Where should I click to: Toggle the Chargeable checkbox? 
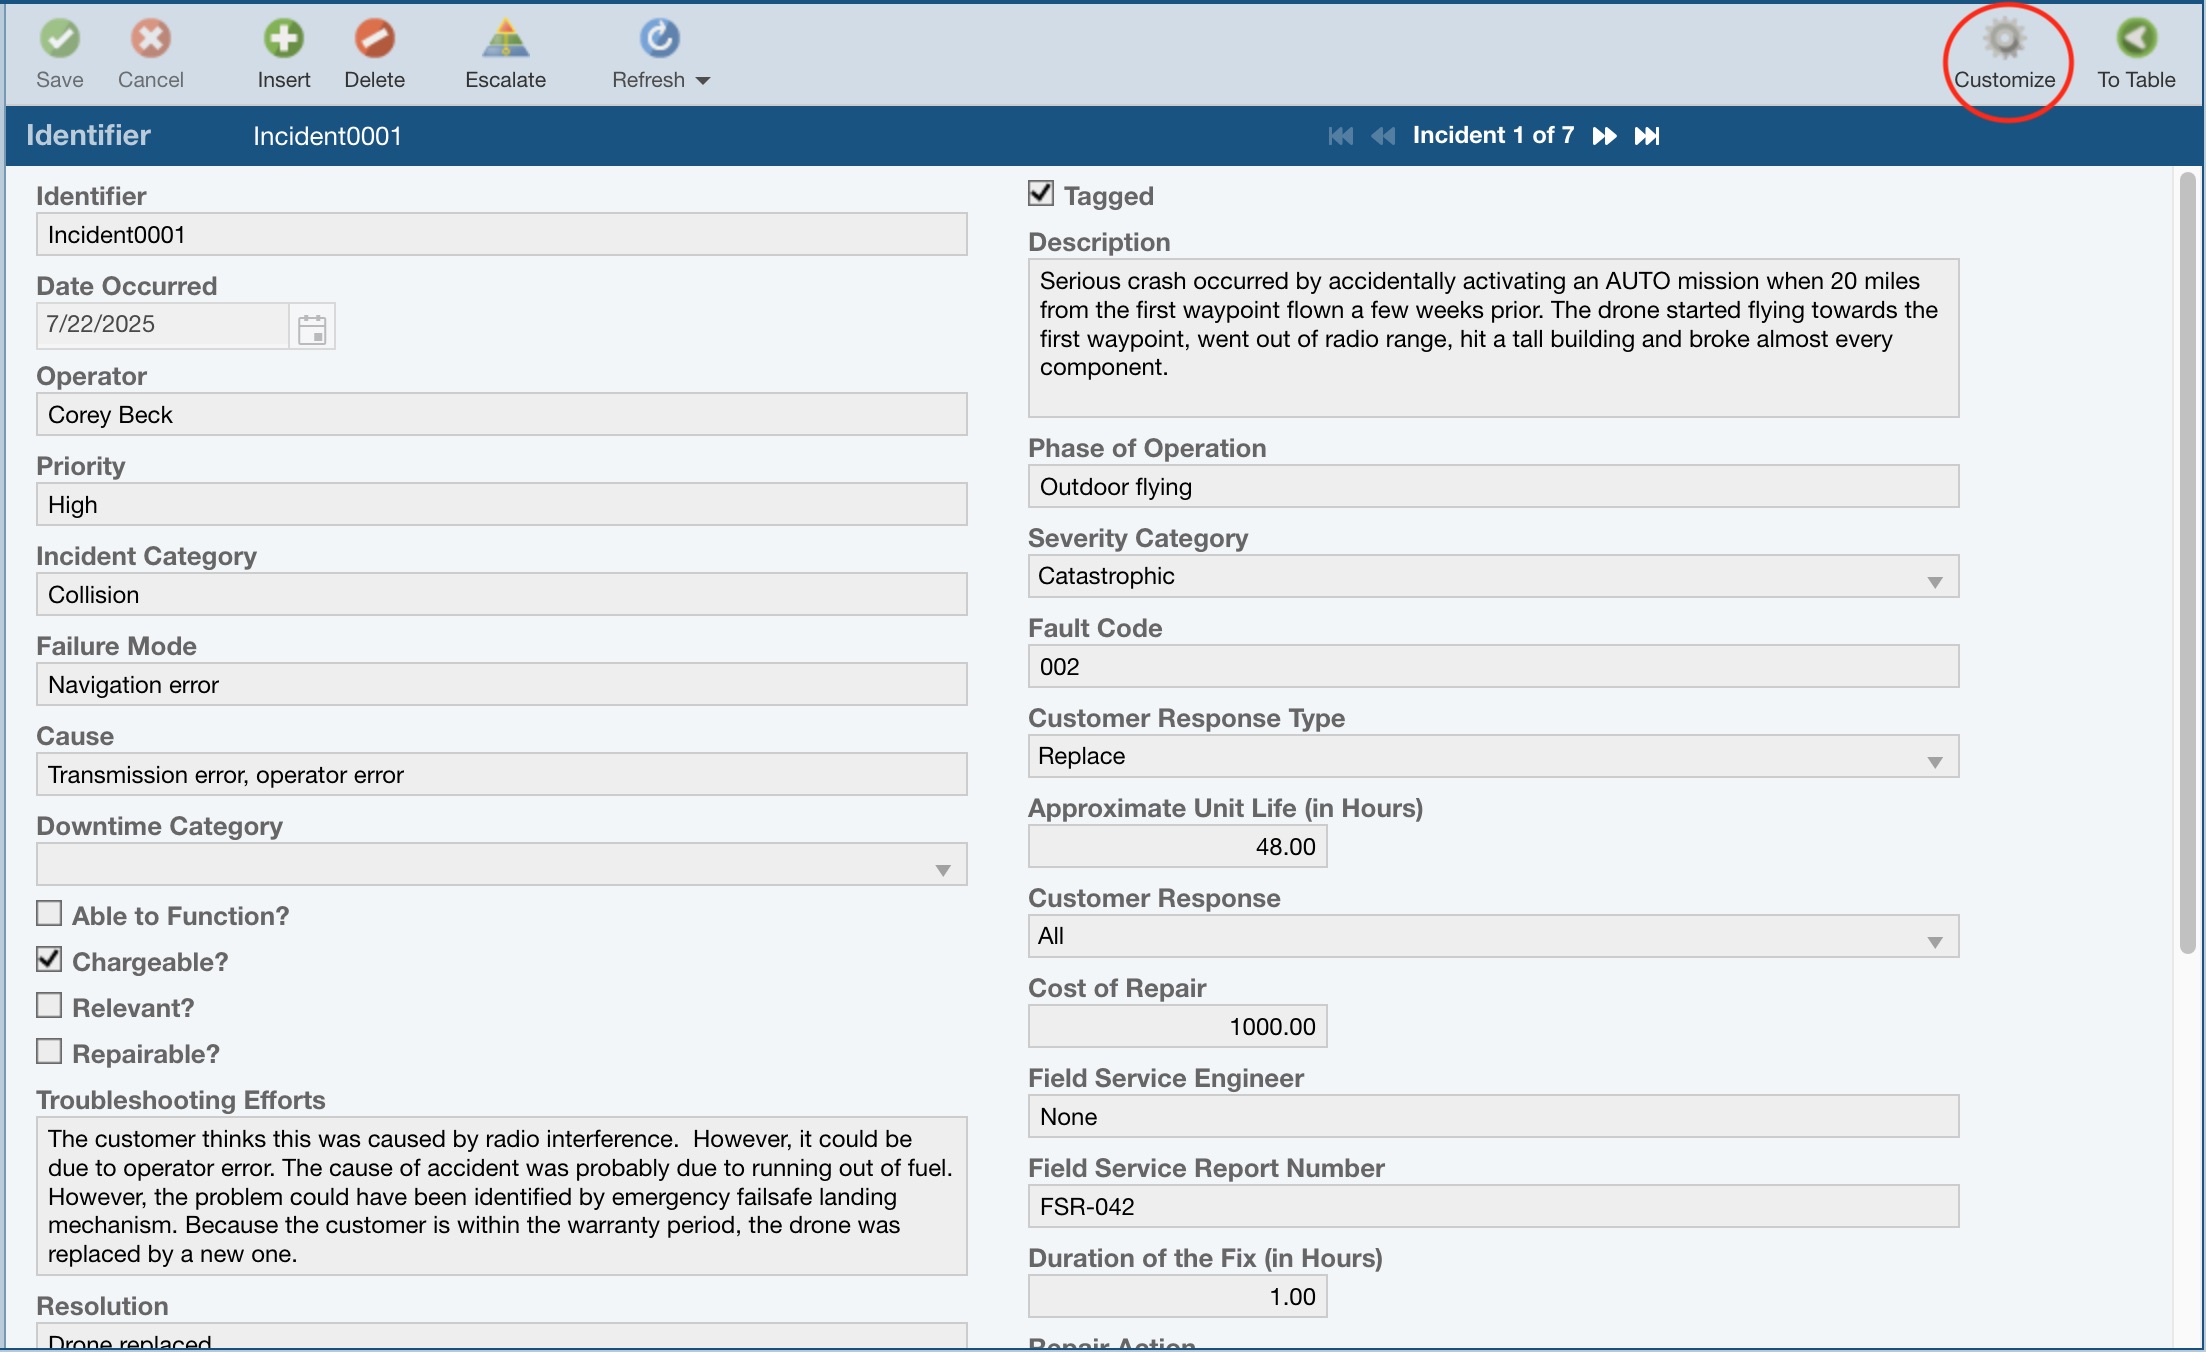[x=49, y=959]
